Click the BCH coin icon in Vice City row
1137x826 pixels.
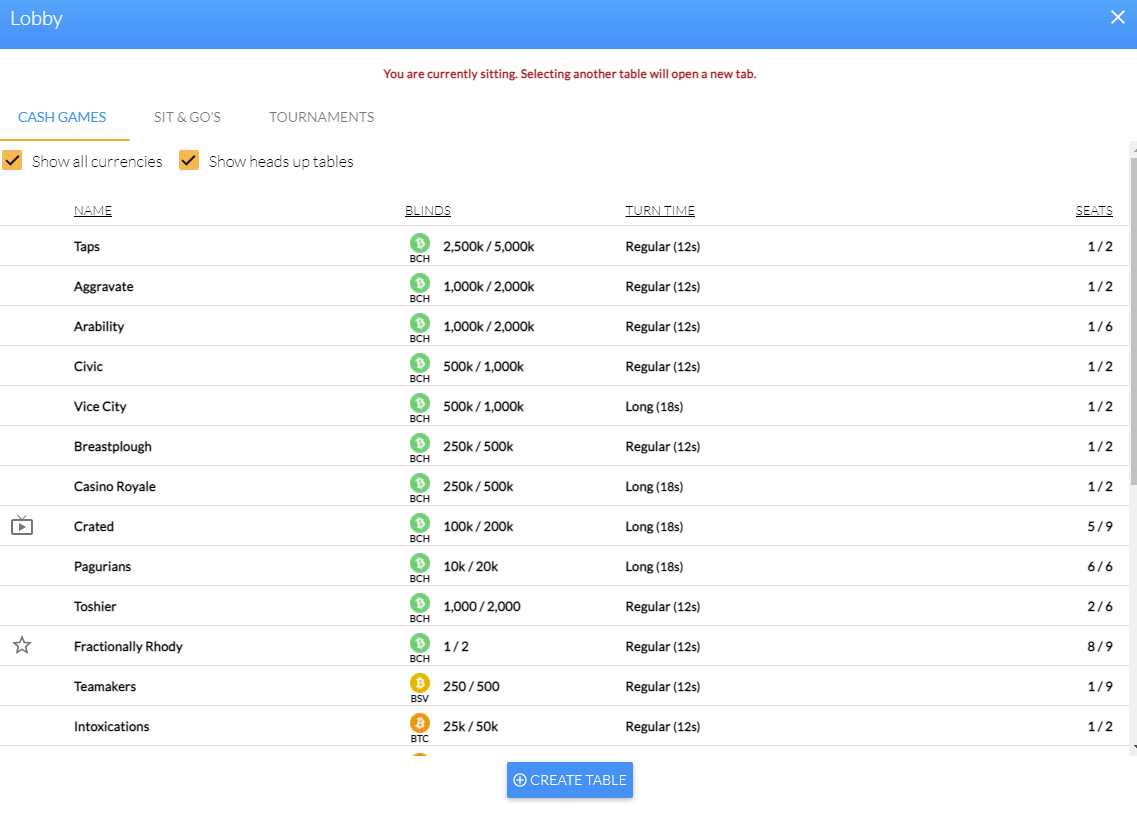(420, 402)
